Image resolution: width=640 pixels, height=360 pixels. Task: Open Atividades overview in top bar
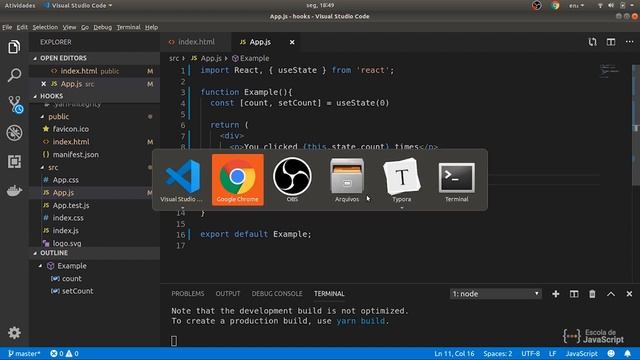click(x=20, y=5)
